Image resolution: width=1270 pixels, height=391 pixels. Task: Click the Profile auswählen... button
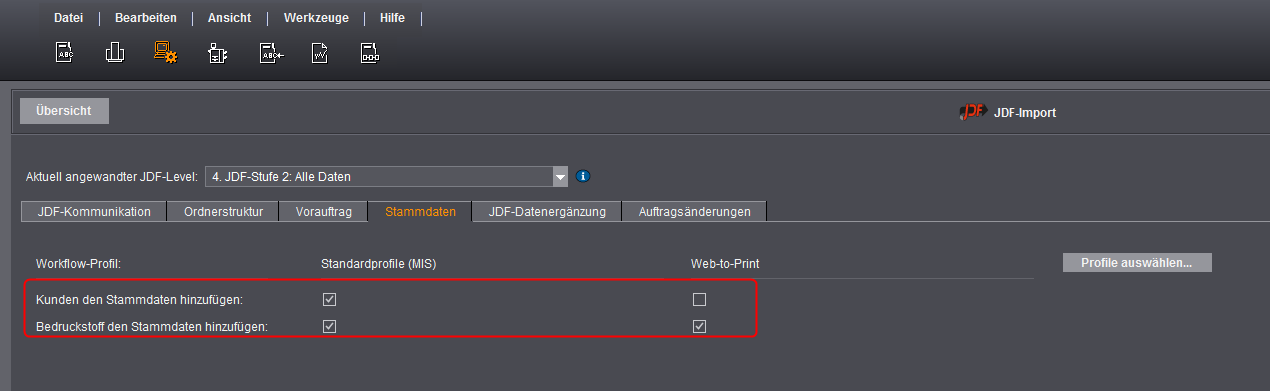coord(1137,263)
